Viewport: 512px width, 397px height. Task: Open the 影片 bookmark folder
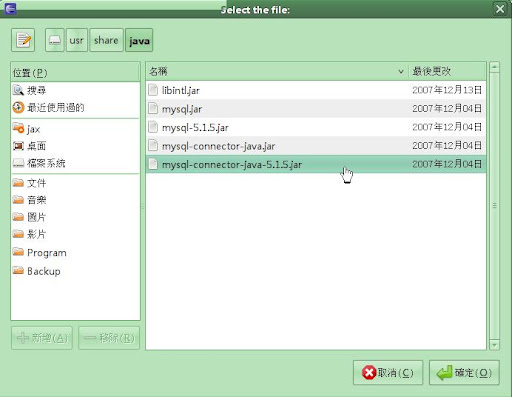(x=75, y=234)
